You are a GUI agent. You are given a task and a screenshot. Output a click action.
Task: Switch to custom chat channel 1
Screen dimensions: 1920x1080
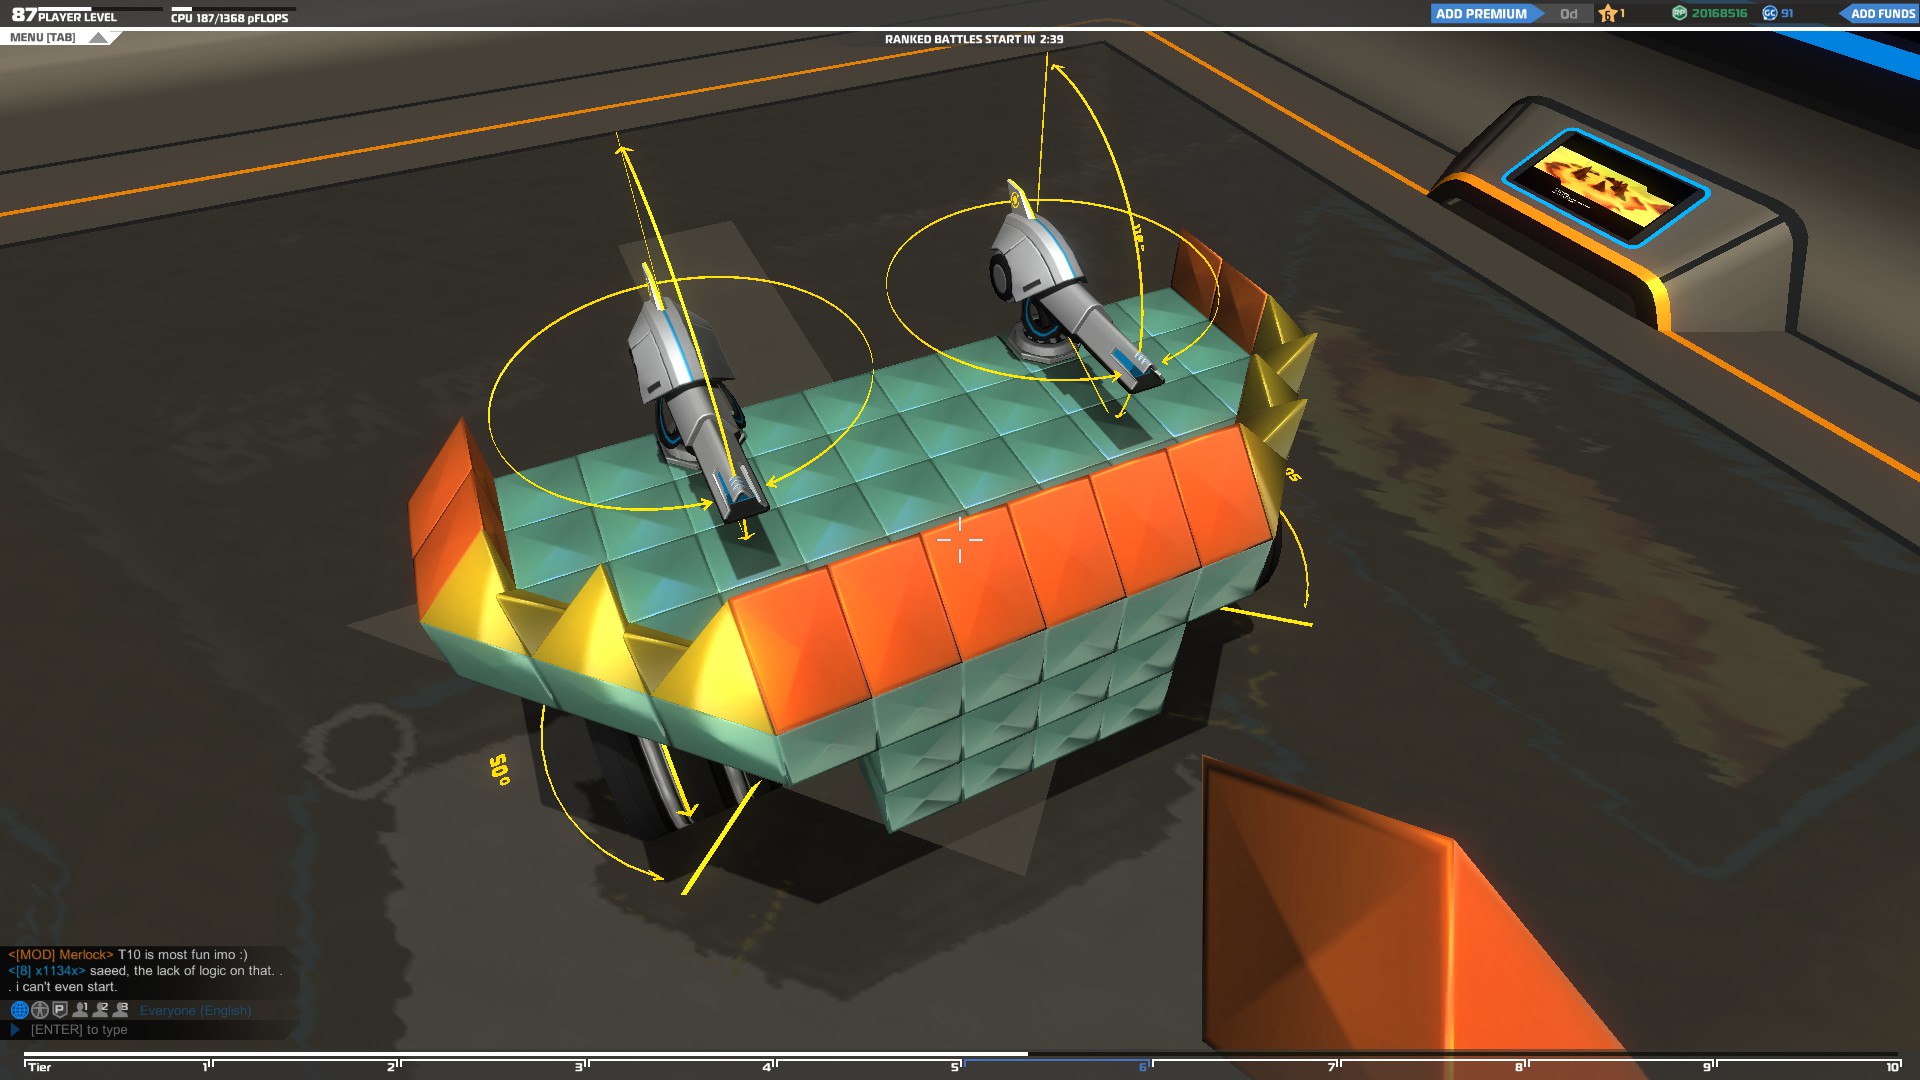click(81, 1010)
